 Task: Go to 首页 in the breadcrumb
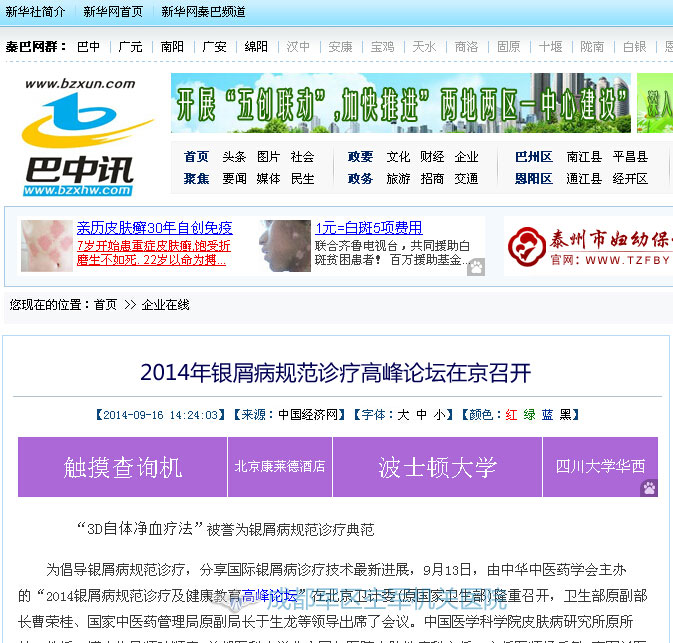(x=105, y=304)
